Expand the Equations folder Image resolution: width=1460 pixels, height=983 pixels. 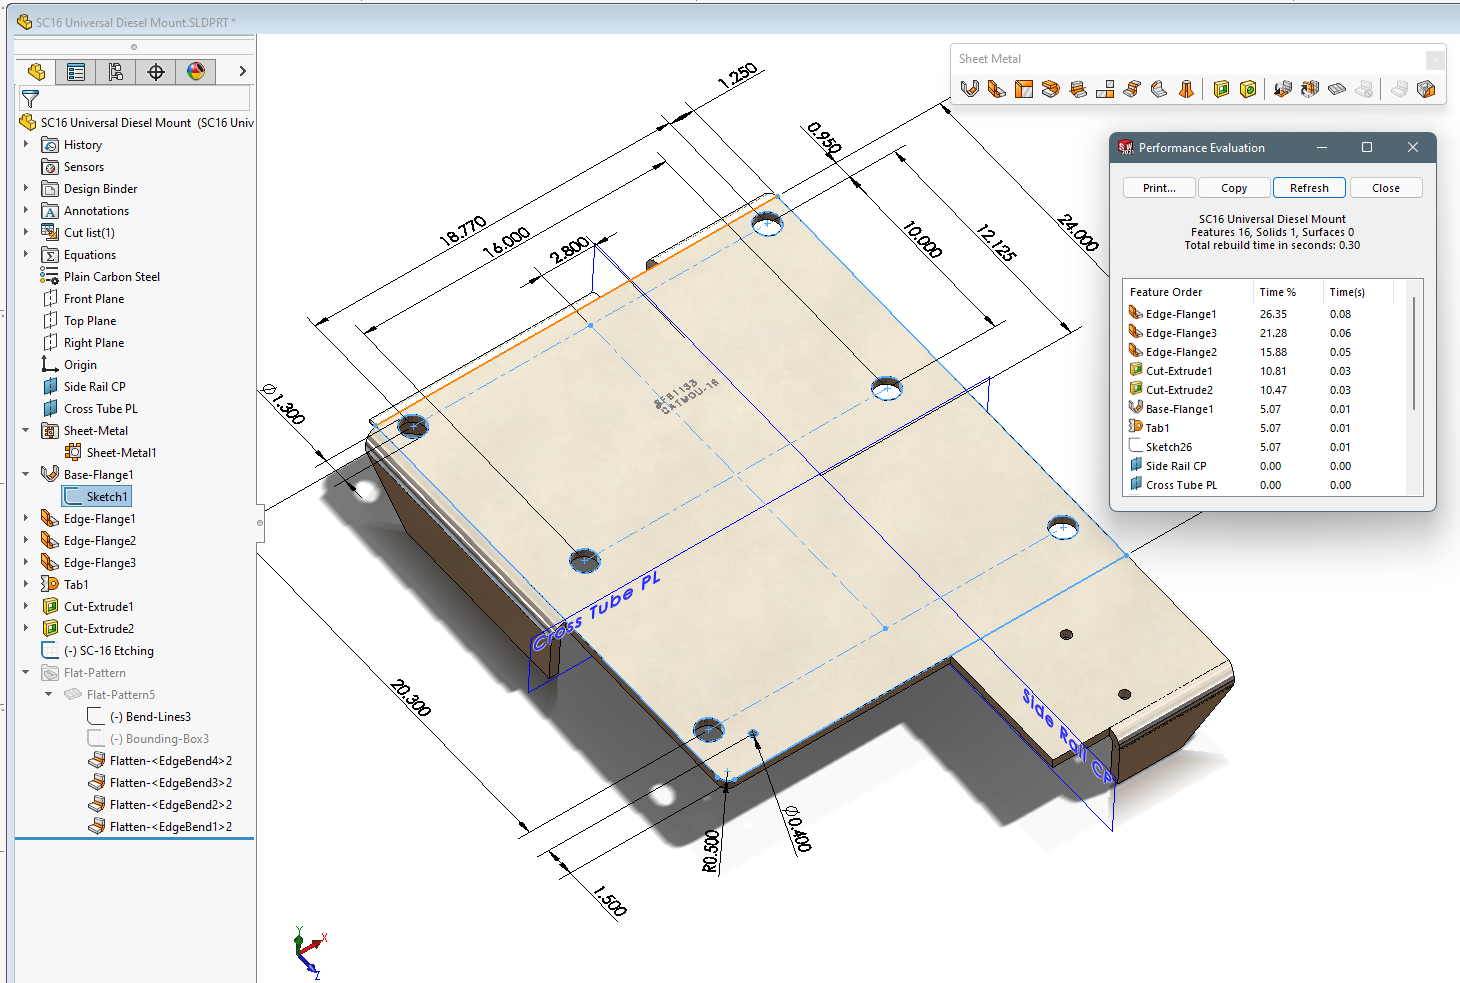point(26,254)
